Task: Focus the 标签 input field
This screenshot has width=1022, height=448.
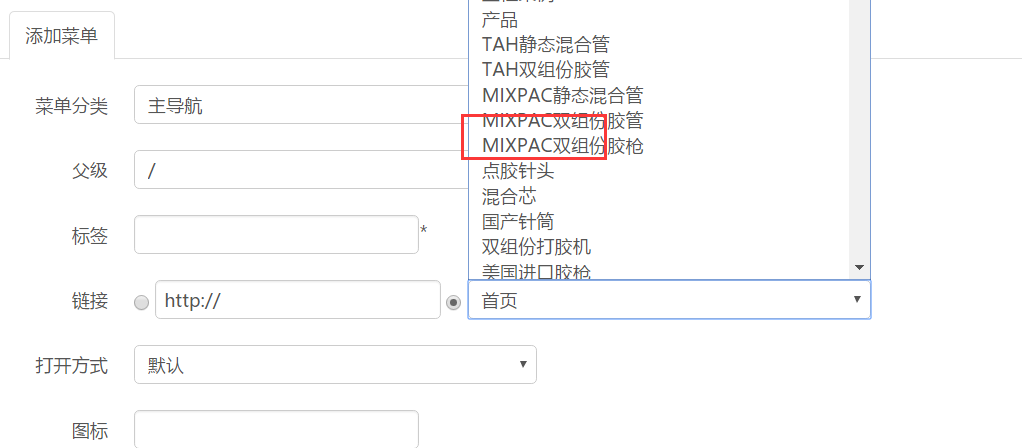Action: (x=276, y=235)
